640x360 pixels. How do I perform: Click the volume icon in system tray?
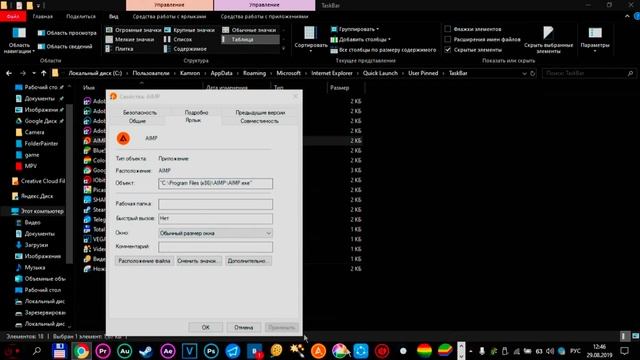coord(550,351)
